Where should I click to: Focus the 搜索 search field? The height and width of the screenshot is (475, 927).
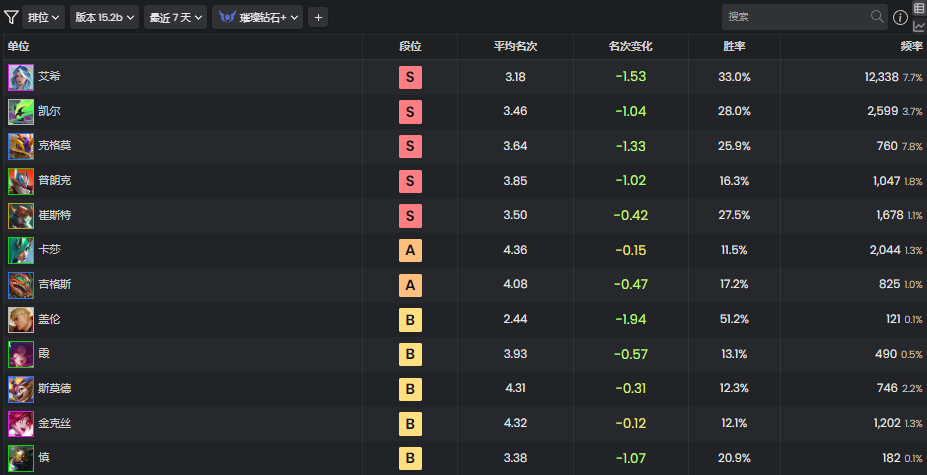pos(805,17)
